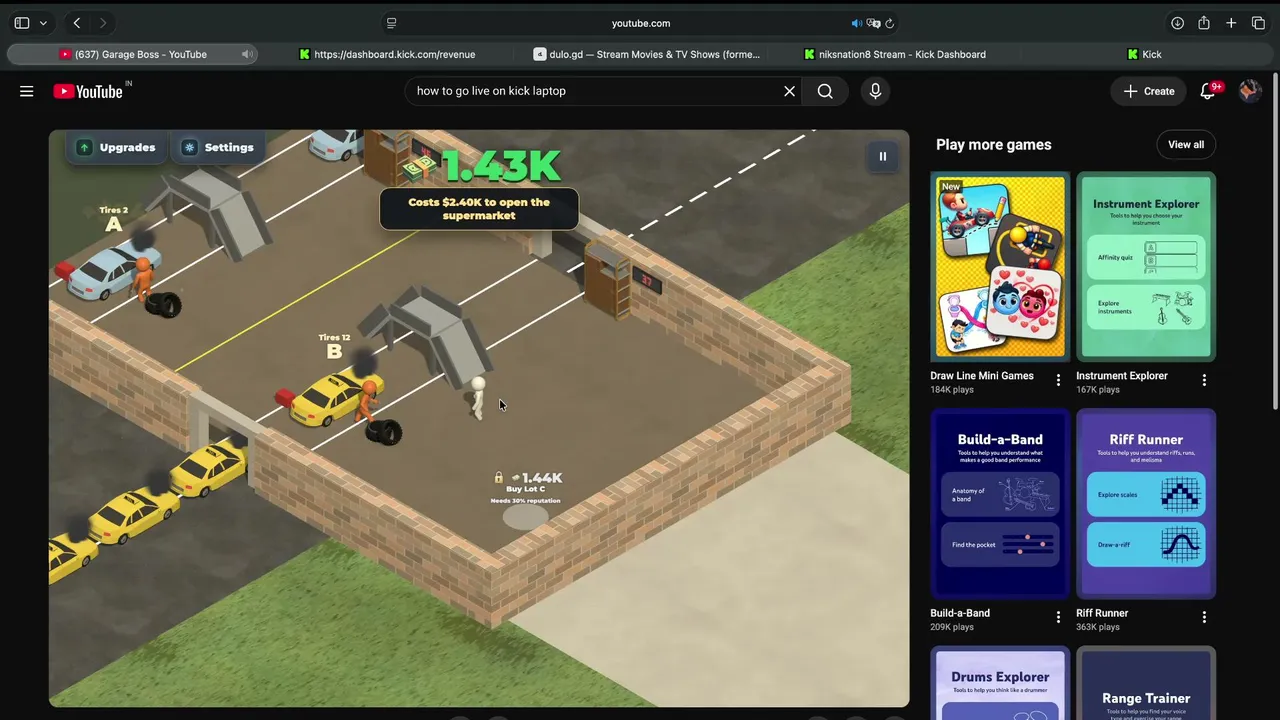Open the Draw Line Mini Games thumbnail
This screenshot has height=720, width=1280.
pyautogui.click(x=1000, y=266)
